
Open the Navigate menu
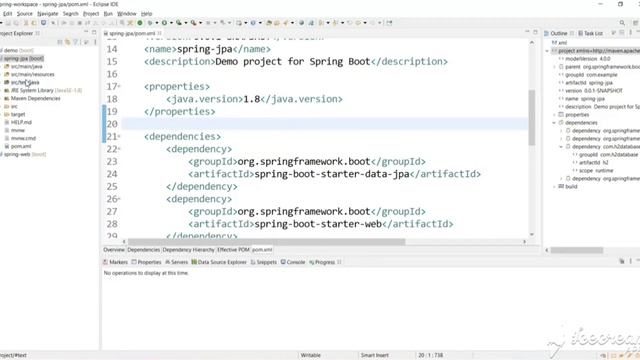click(x=48, y=13)
